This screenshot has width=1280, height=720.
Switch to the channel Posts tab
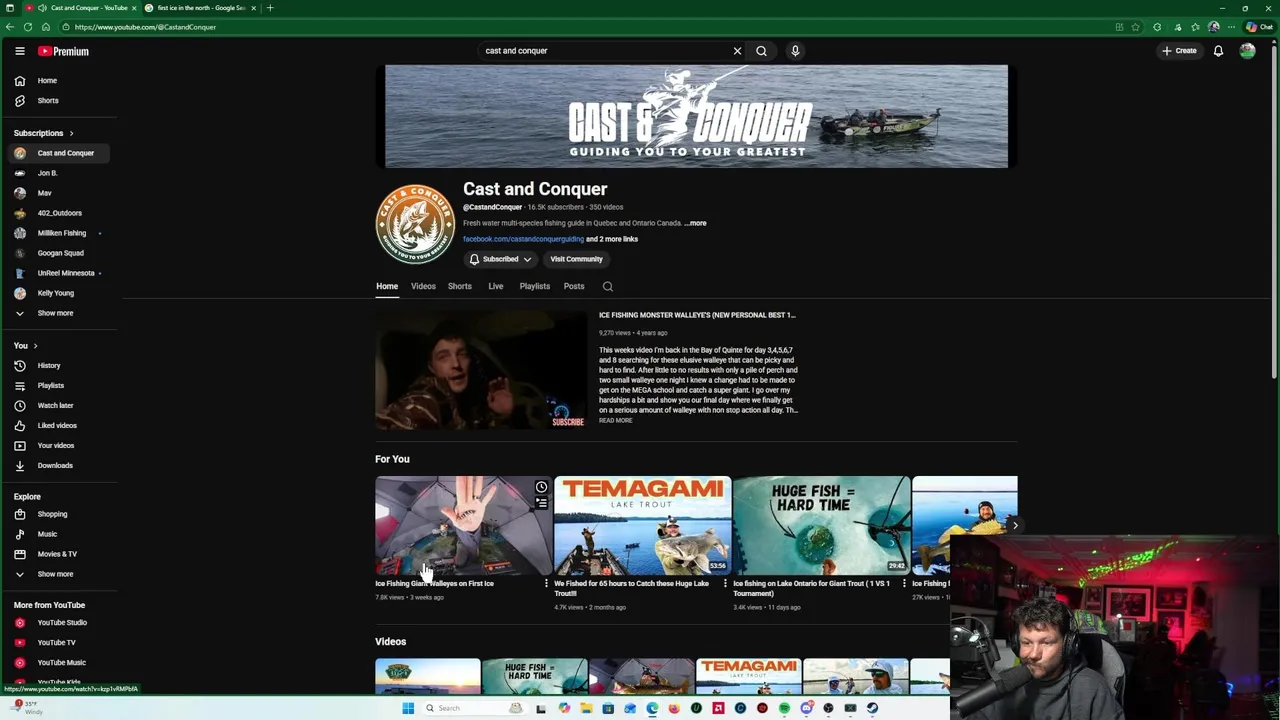574,287
